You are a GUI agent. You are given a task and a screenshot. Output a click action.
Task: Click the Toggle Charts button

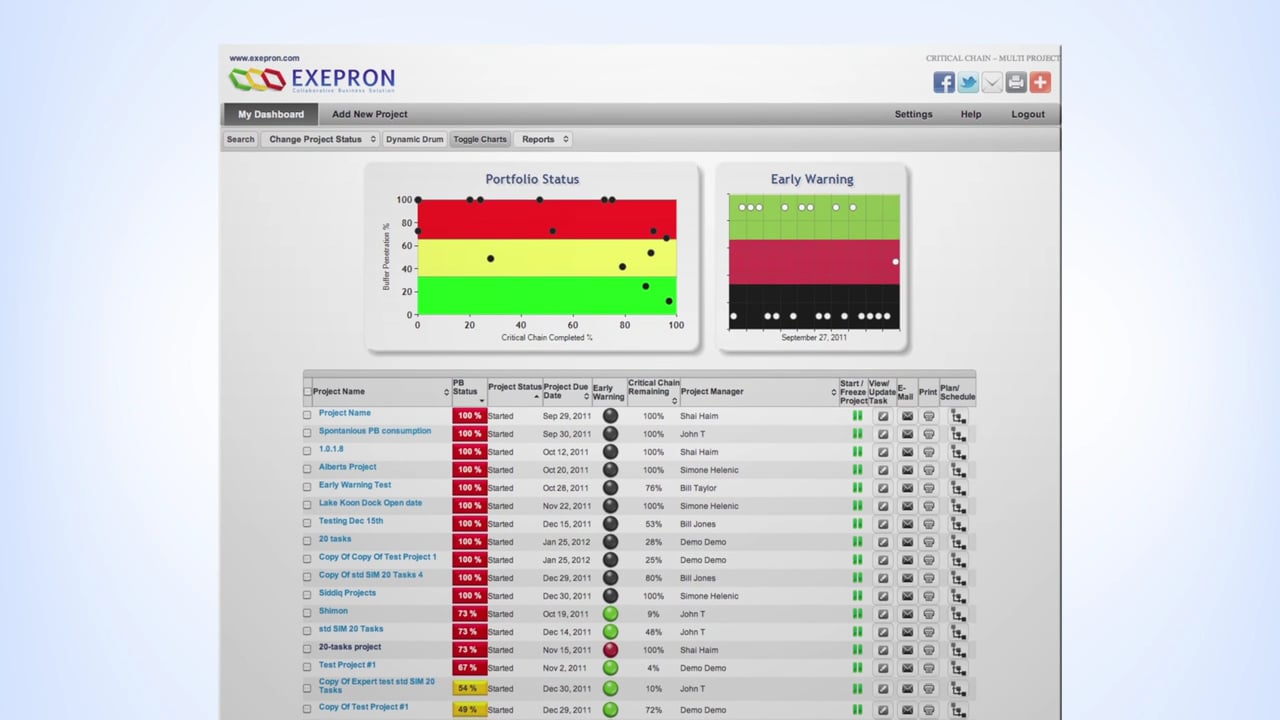(480, 139)
